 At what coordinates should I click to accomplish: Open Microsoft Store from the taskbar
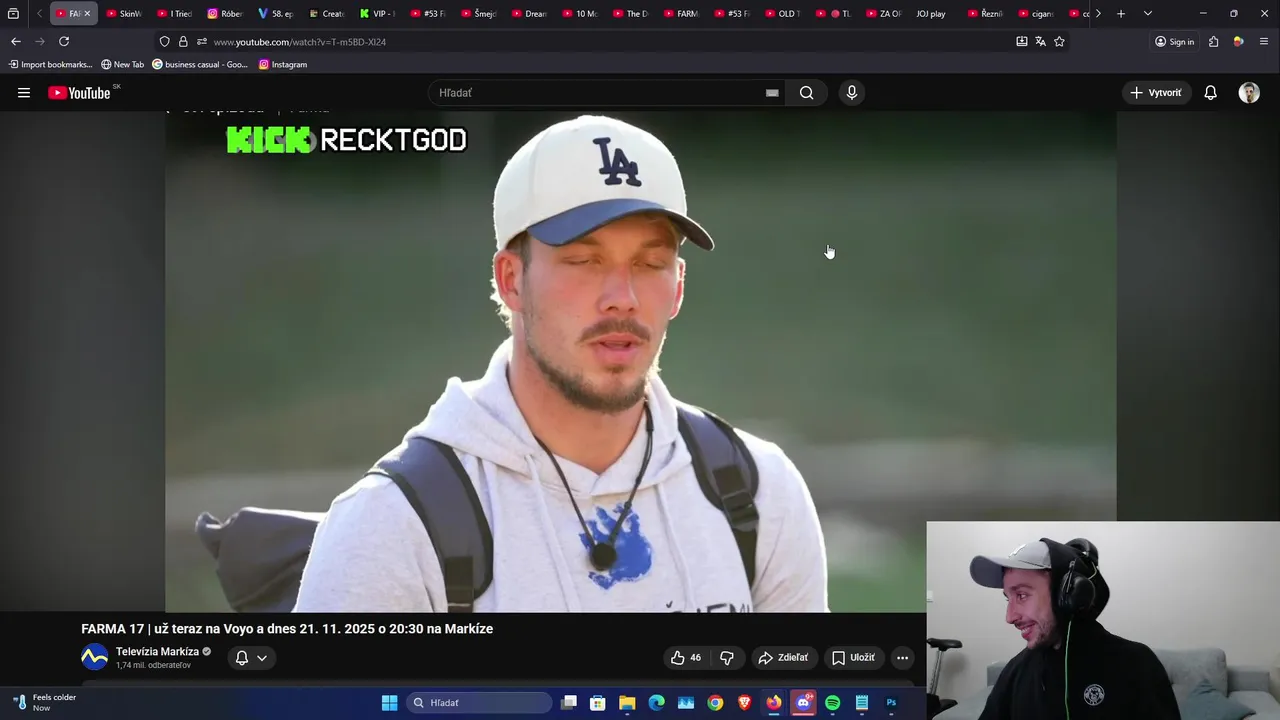click(x=598, y=703)
